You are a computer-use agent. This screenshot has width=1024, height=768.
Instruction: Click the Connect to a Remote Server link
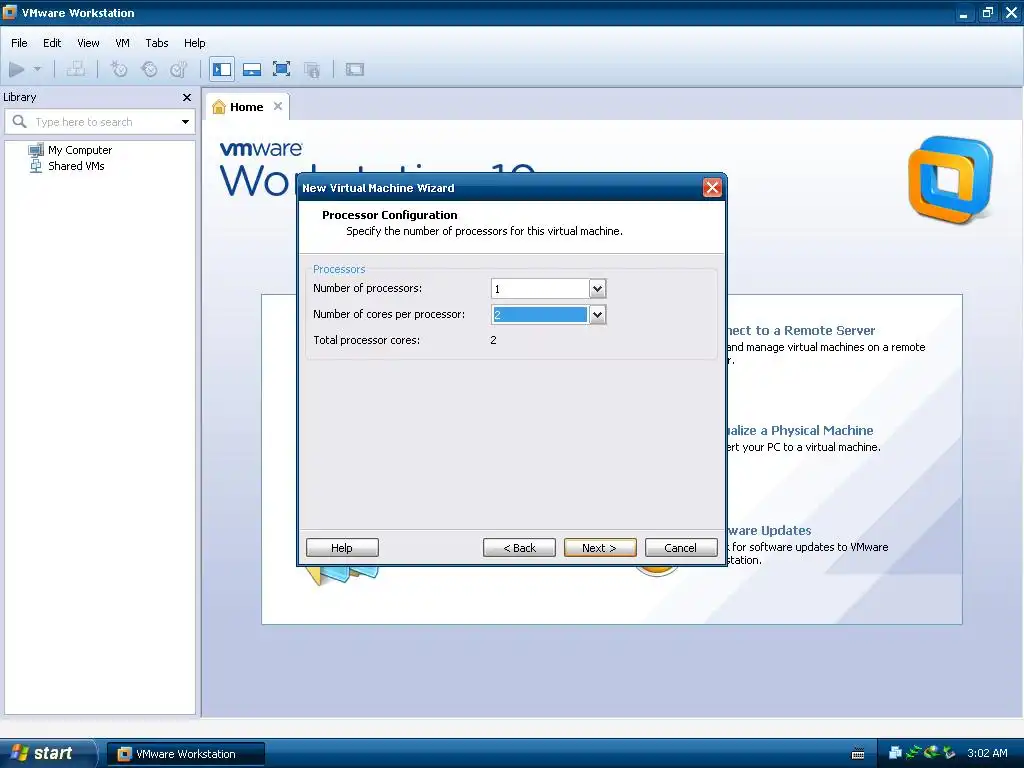click(x=801, y=330)
